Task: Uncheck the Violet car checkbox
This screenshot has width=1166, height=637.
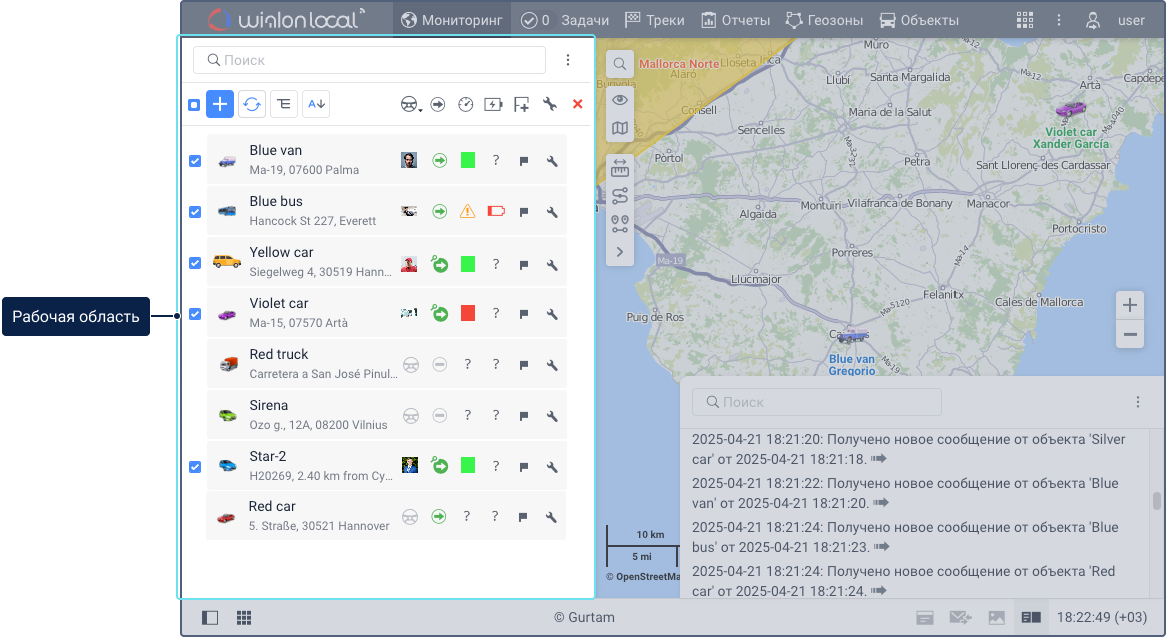Action: pos(195,314)
